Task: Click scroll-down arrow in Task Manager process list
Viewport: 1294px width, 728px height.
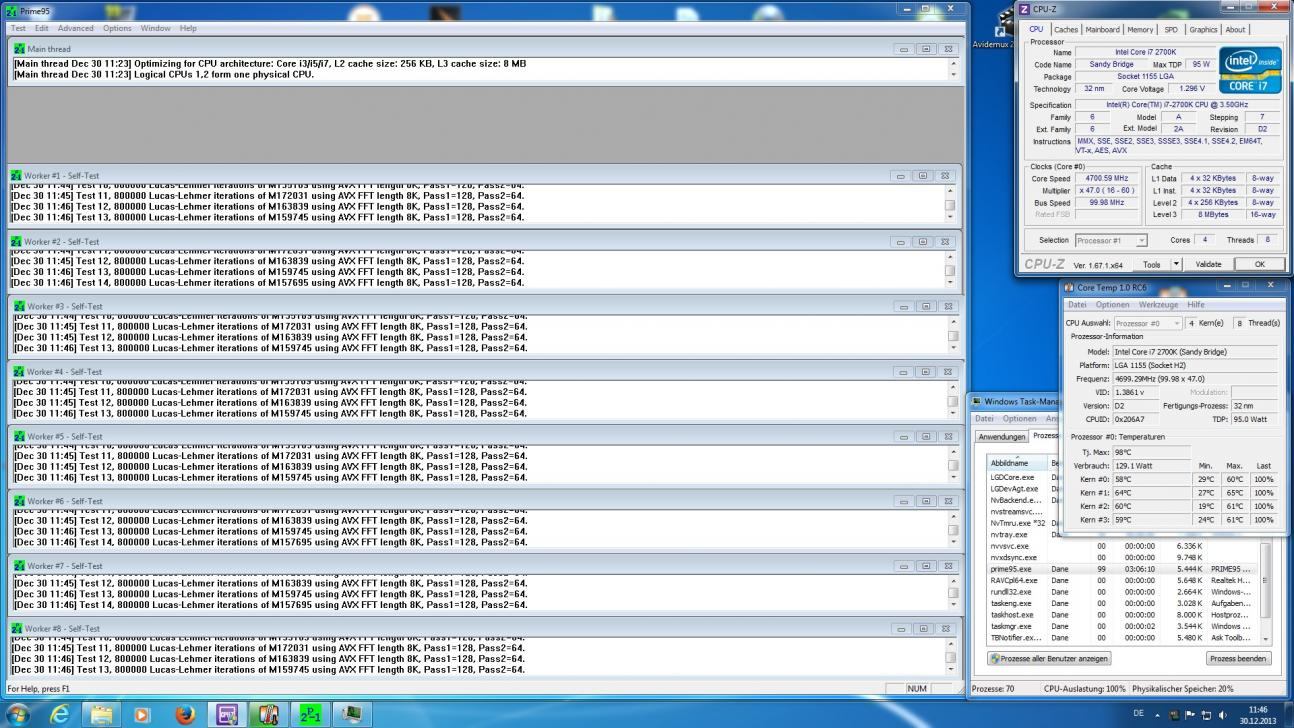Action: pos(1265,639)
